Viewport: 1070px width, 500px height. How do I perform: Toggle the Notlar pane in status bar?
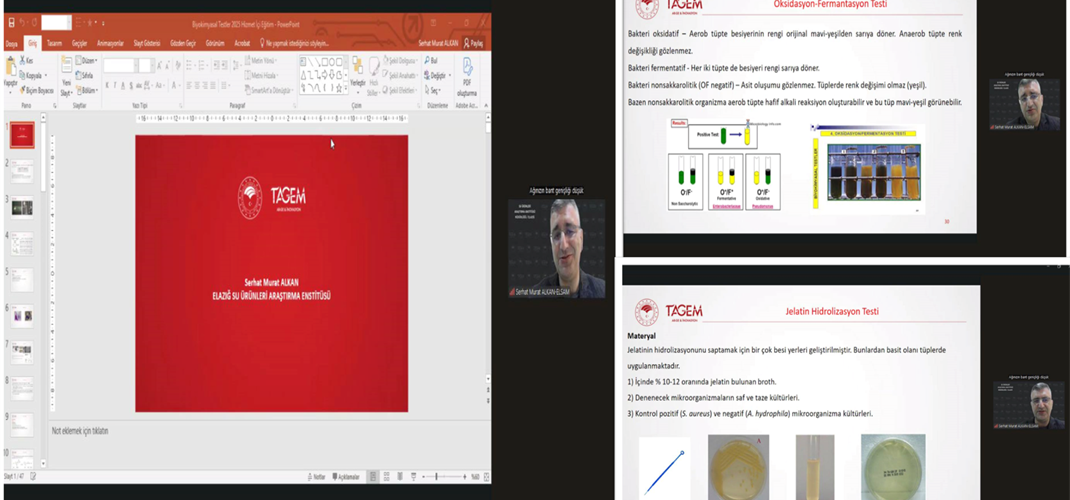318,476
